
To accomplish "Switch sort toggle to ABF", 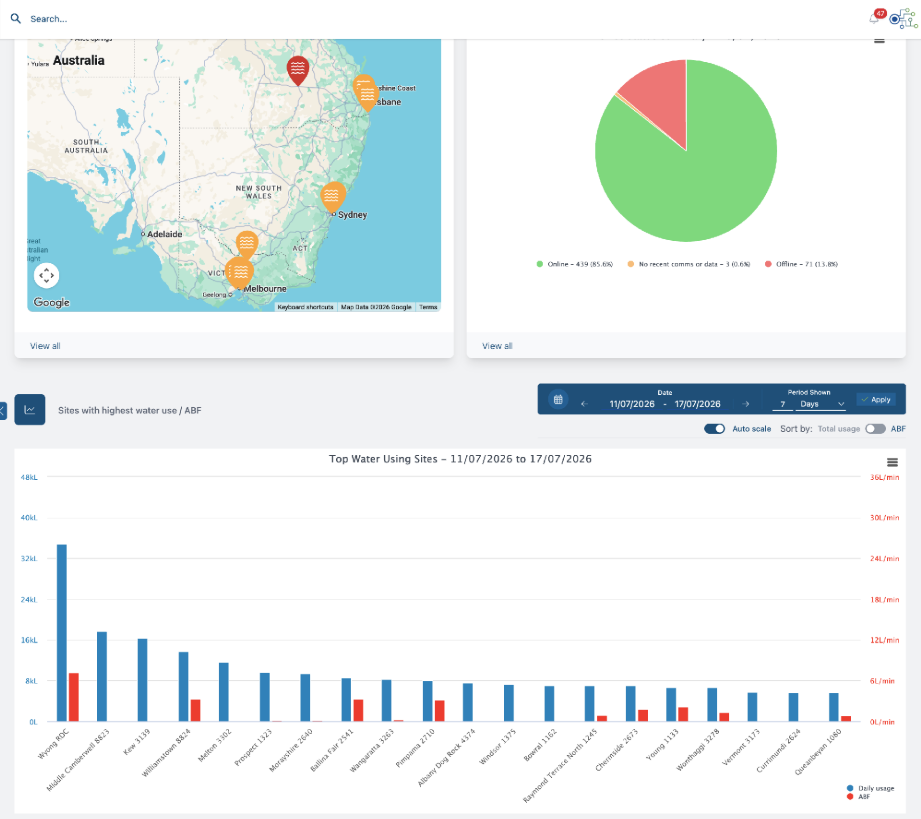I will (x=875, y=429).
